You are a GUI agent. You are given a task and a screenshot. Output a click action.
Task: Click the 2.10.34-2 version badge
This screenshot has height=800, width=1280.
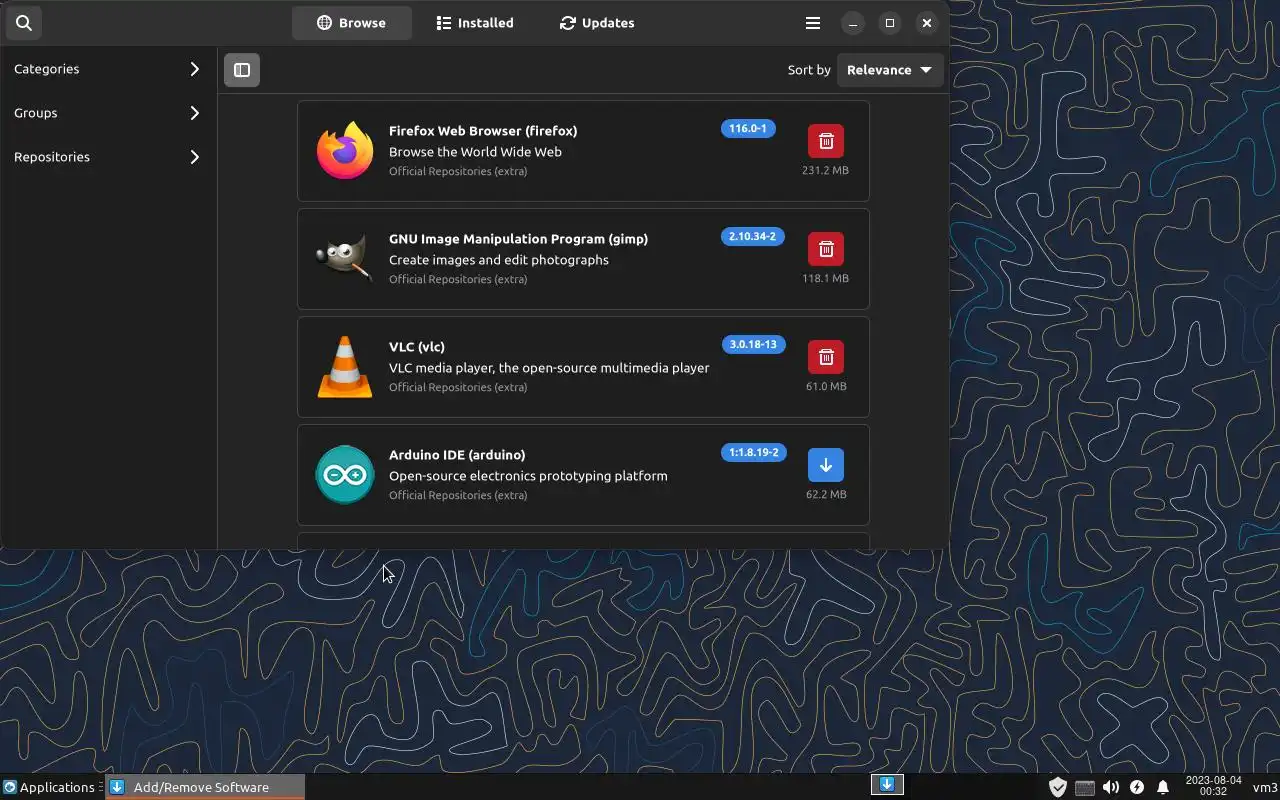[x=752, y=236]
